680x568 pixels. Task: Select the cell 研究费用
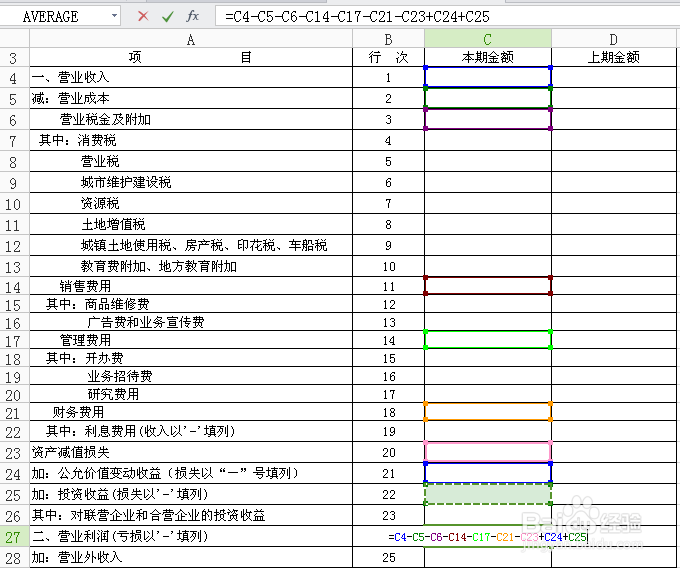tap(191, 394)
